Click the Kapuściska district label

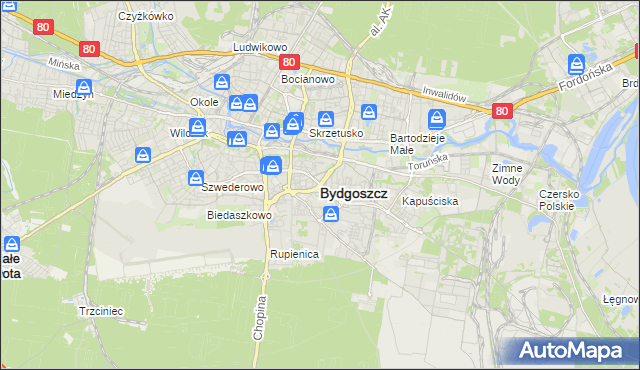click(x=430, y=202)
